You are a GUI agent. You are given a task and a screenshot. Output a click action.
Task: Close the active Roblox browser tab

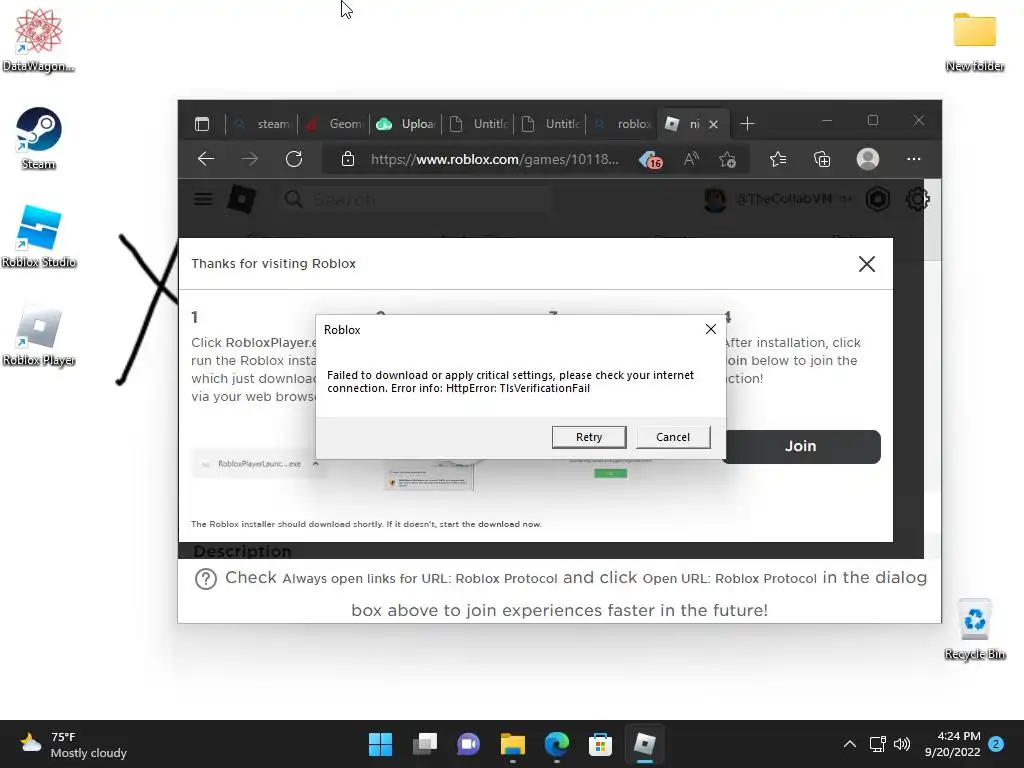pyautogui.click(x=714, y=124)
